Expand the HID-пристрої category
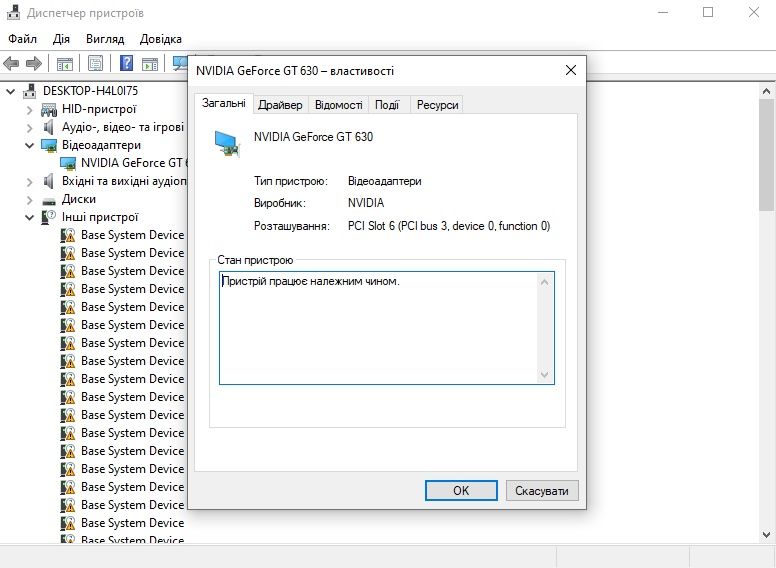 (x=30, y=110)
